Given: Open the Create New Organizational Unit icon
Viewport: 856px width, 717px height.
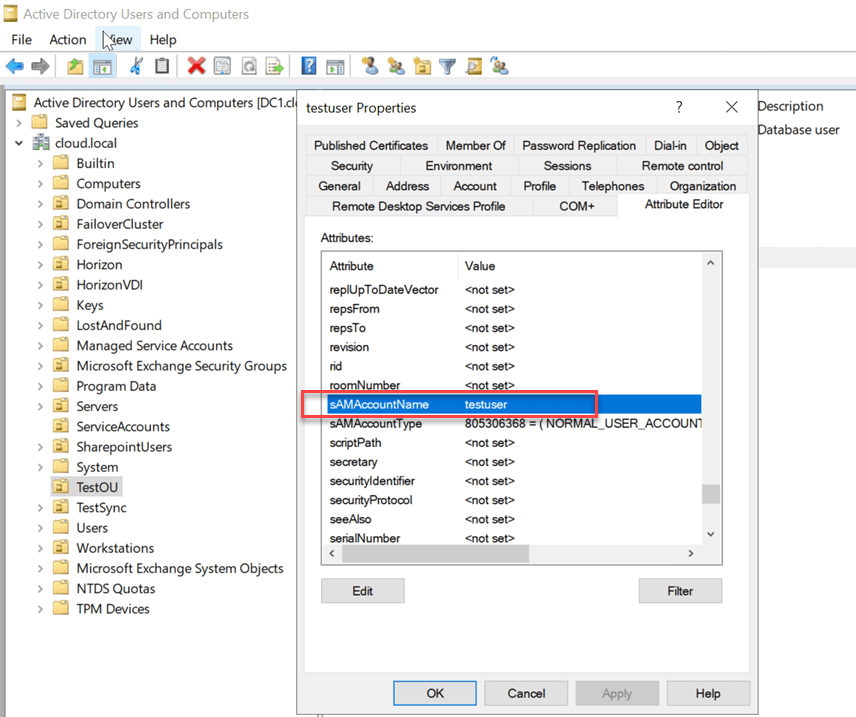Looking at the screenshot, I should pos(422,66).
